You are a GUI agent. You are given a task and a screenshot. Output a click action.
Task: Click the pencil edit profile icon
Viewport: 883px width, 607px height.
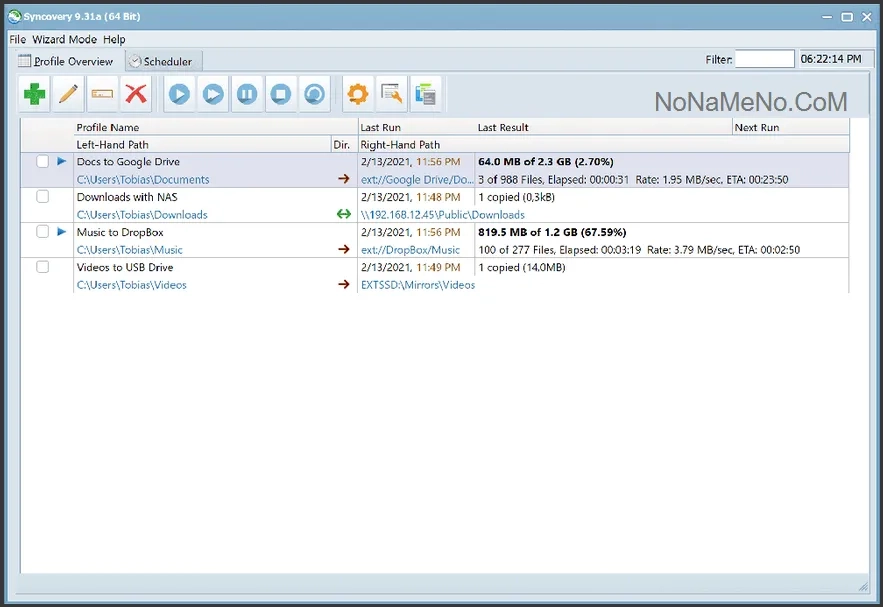point(68,94)
